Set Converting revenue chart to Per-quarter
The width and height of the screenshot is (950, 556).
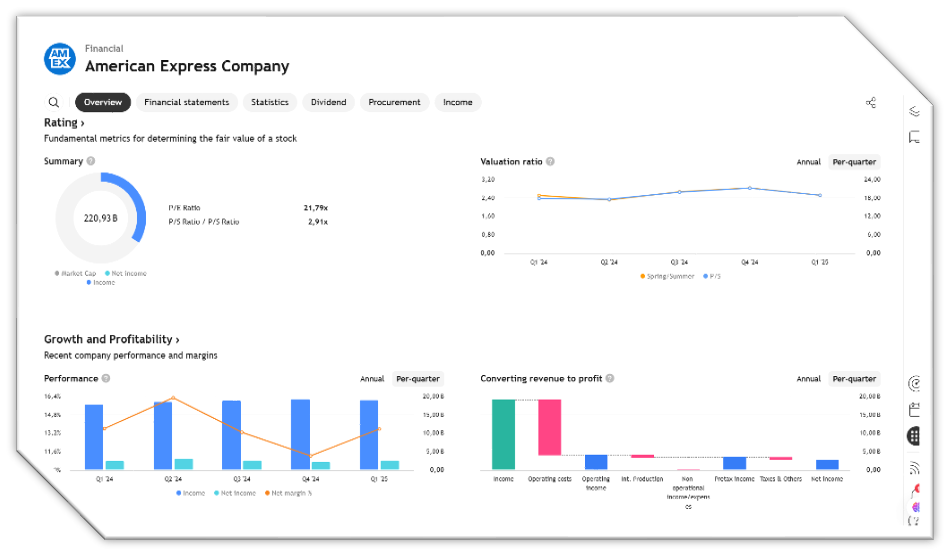click(x=854, y=379)
